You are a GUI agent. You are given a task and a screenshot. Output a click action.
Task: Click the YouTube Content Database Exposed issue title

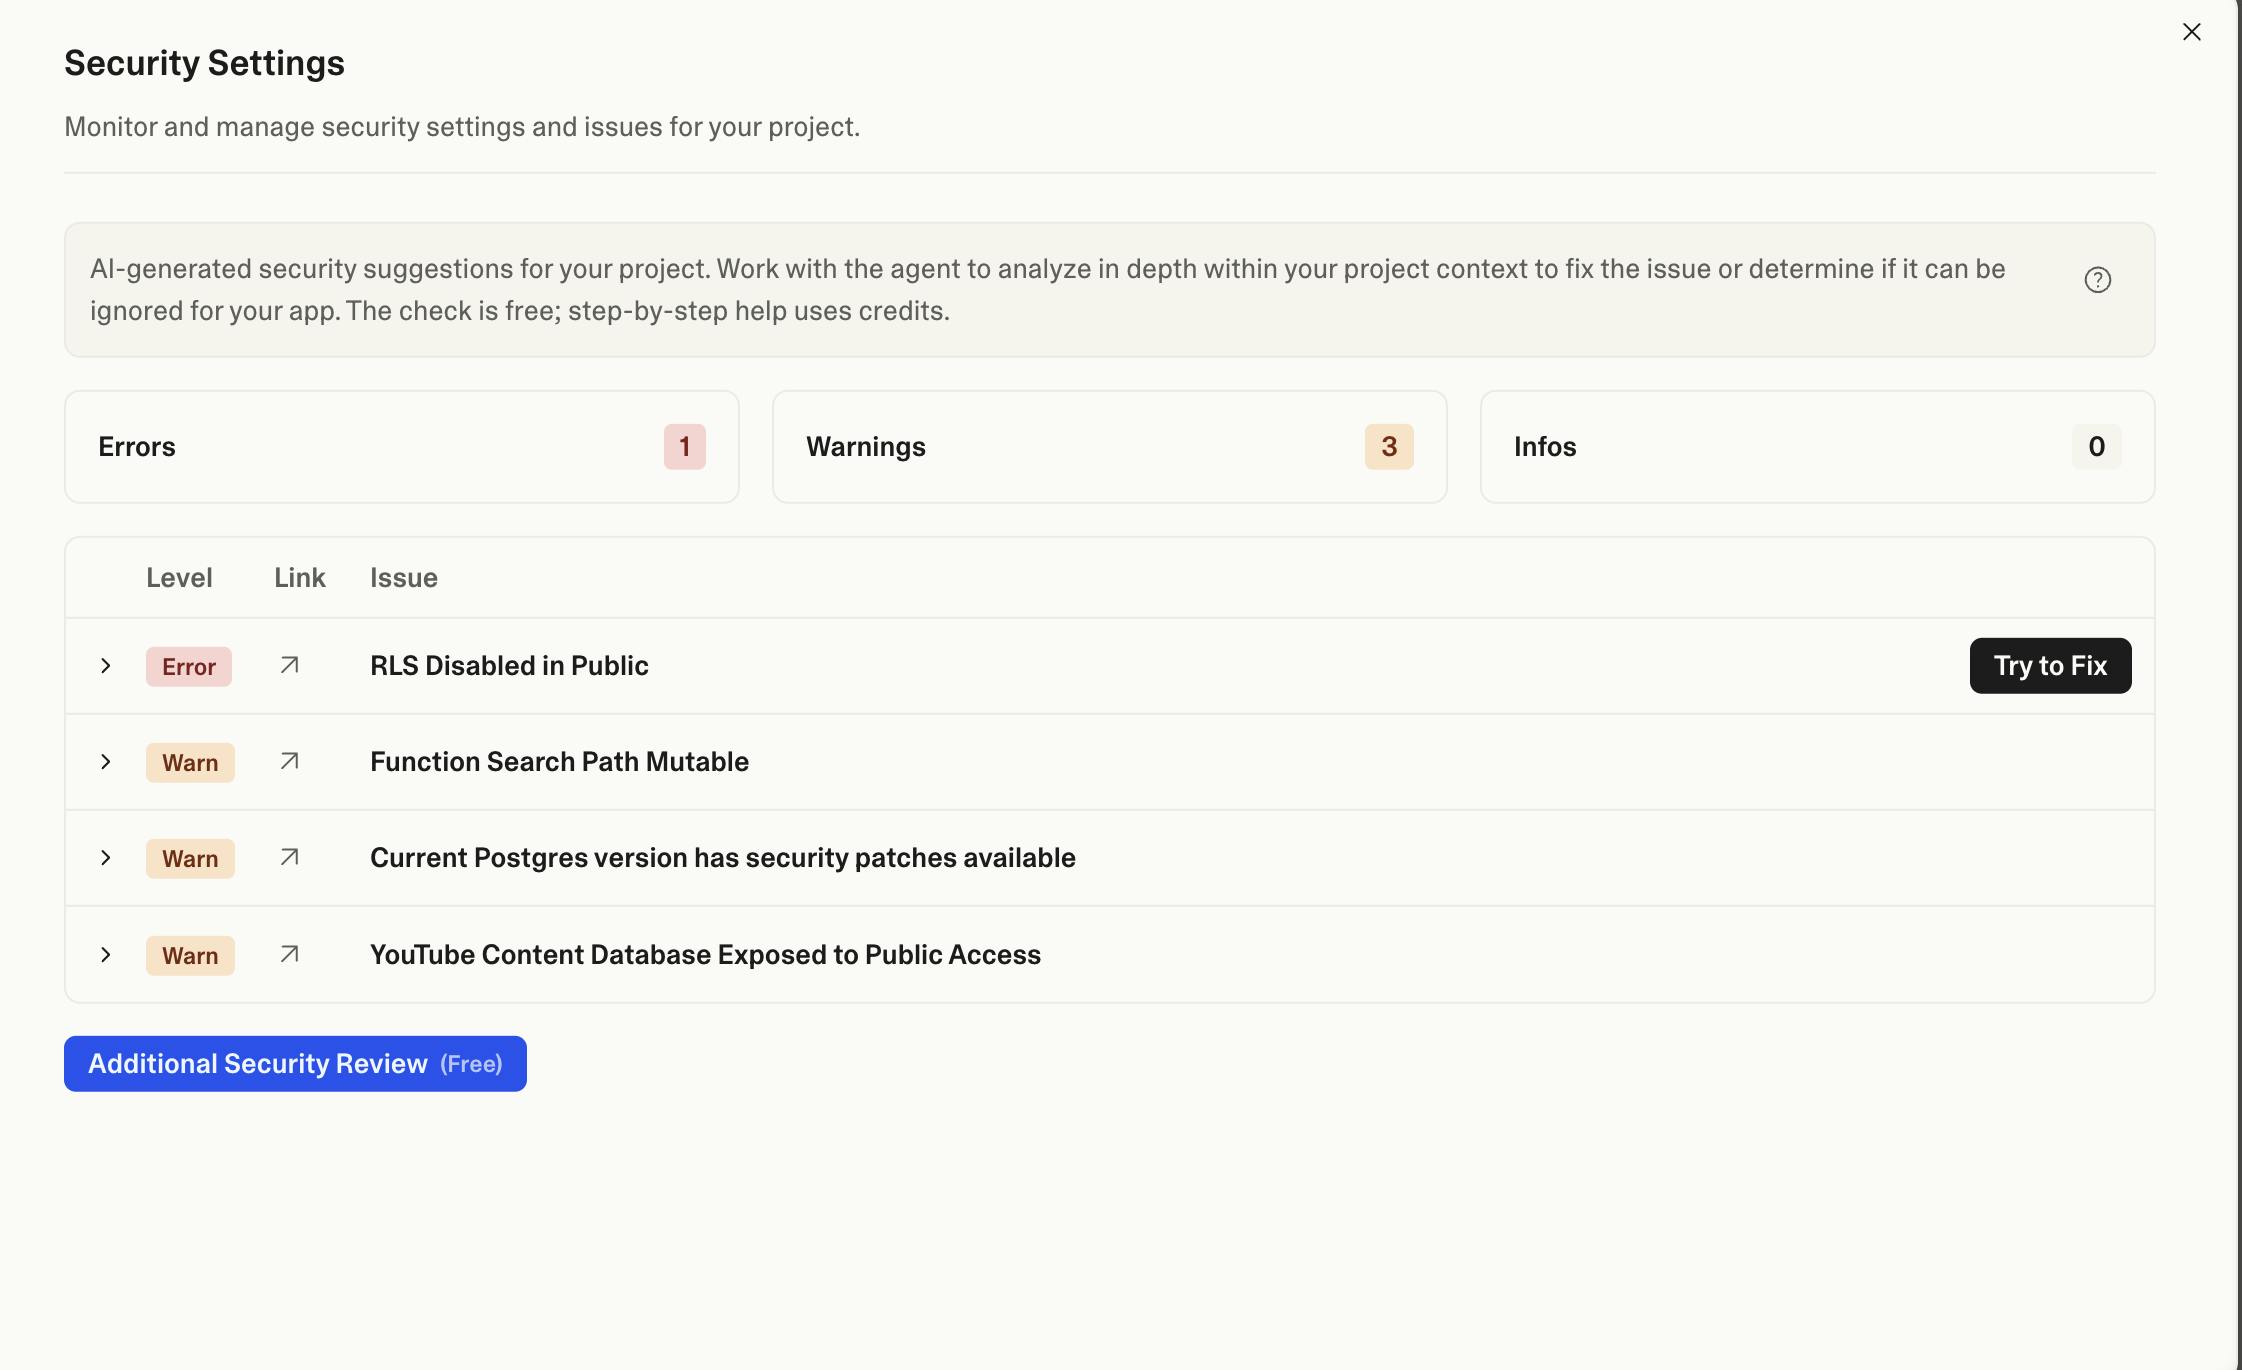pyautogui.click(x=705, y=955)
